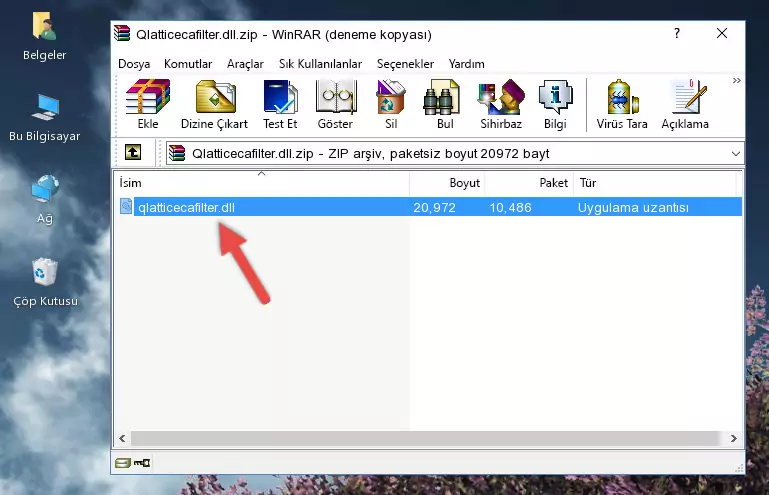
Task: Open Bu Bilgisayar desktop icon
Action: [x=44, y=118]
